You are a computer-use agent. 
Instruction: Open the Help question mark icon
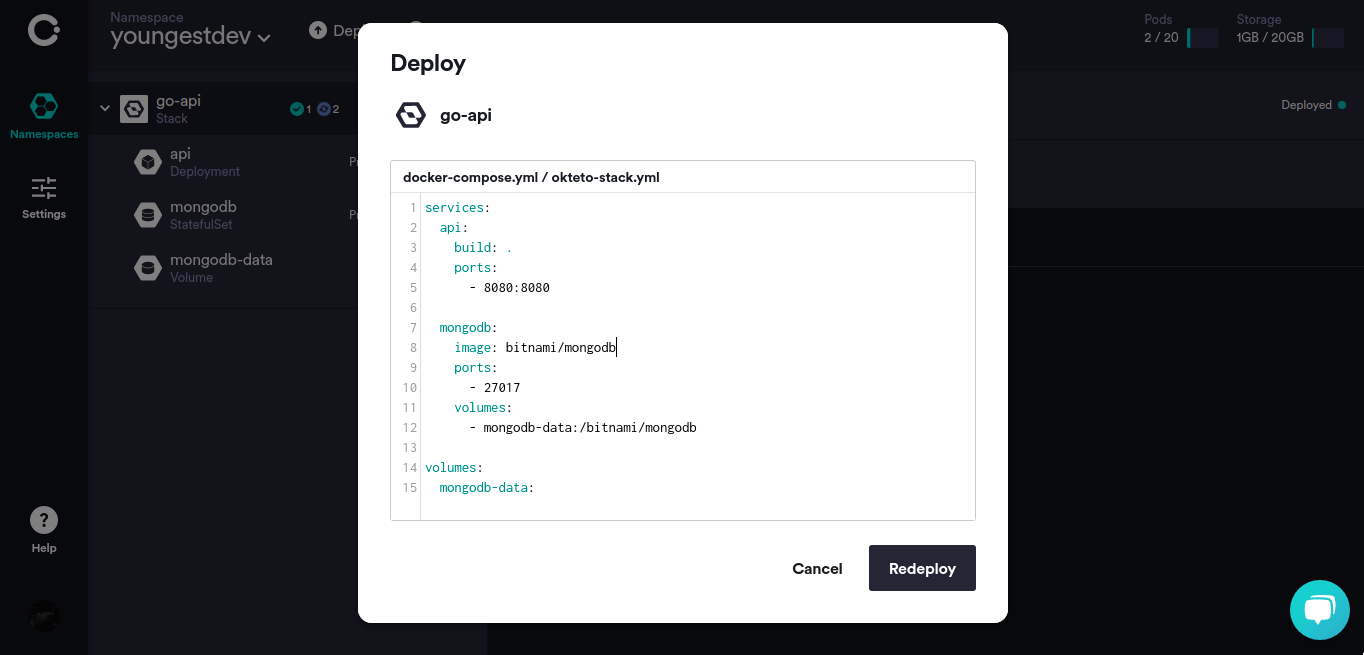click(x=44, y=520)
